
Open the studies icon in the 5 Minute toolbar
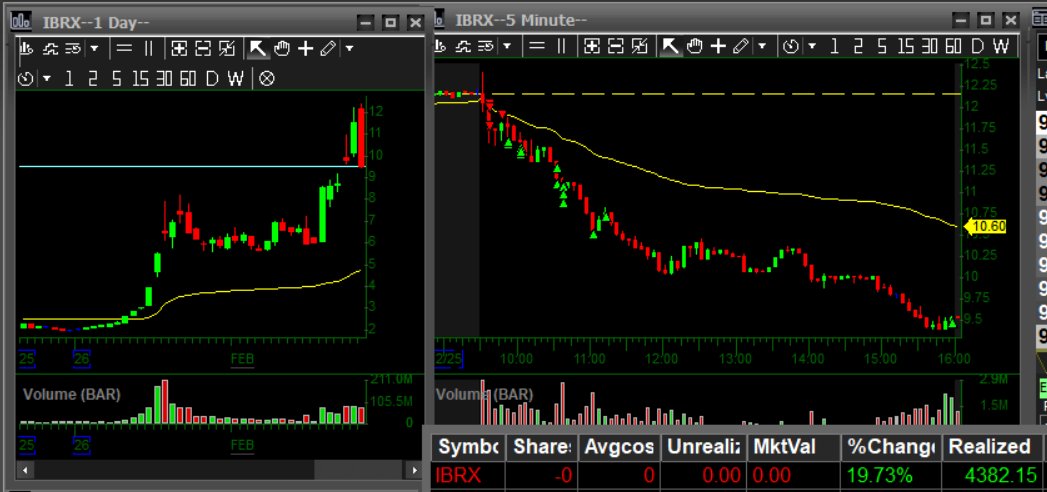pyautogui.click(x=463, y=46)
